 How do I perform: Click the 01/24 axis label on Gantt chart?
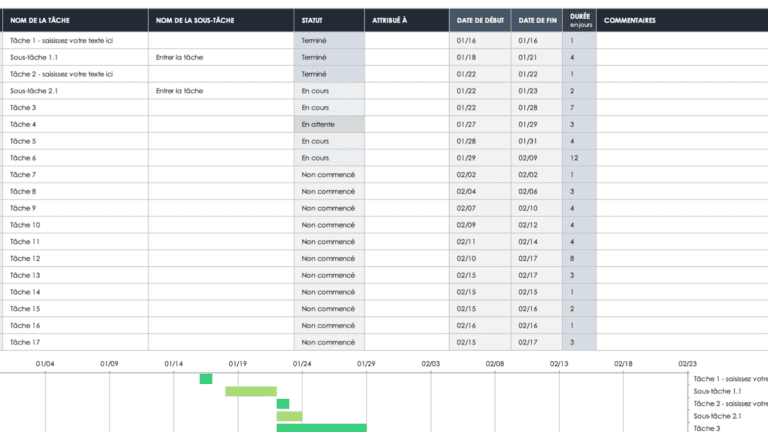click(302, 363)
